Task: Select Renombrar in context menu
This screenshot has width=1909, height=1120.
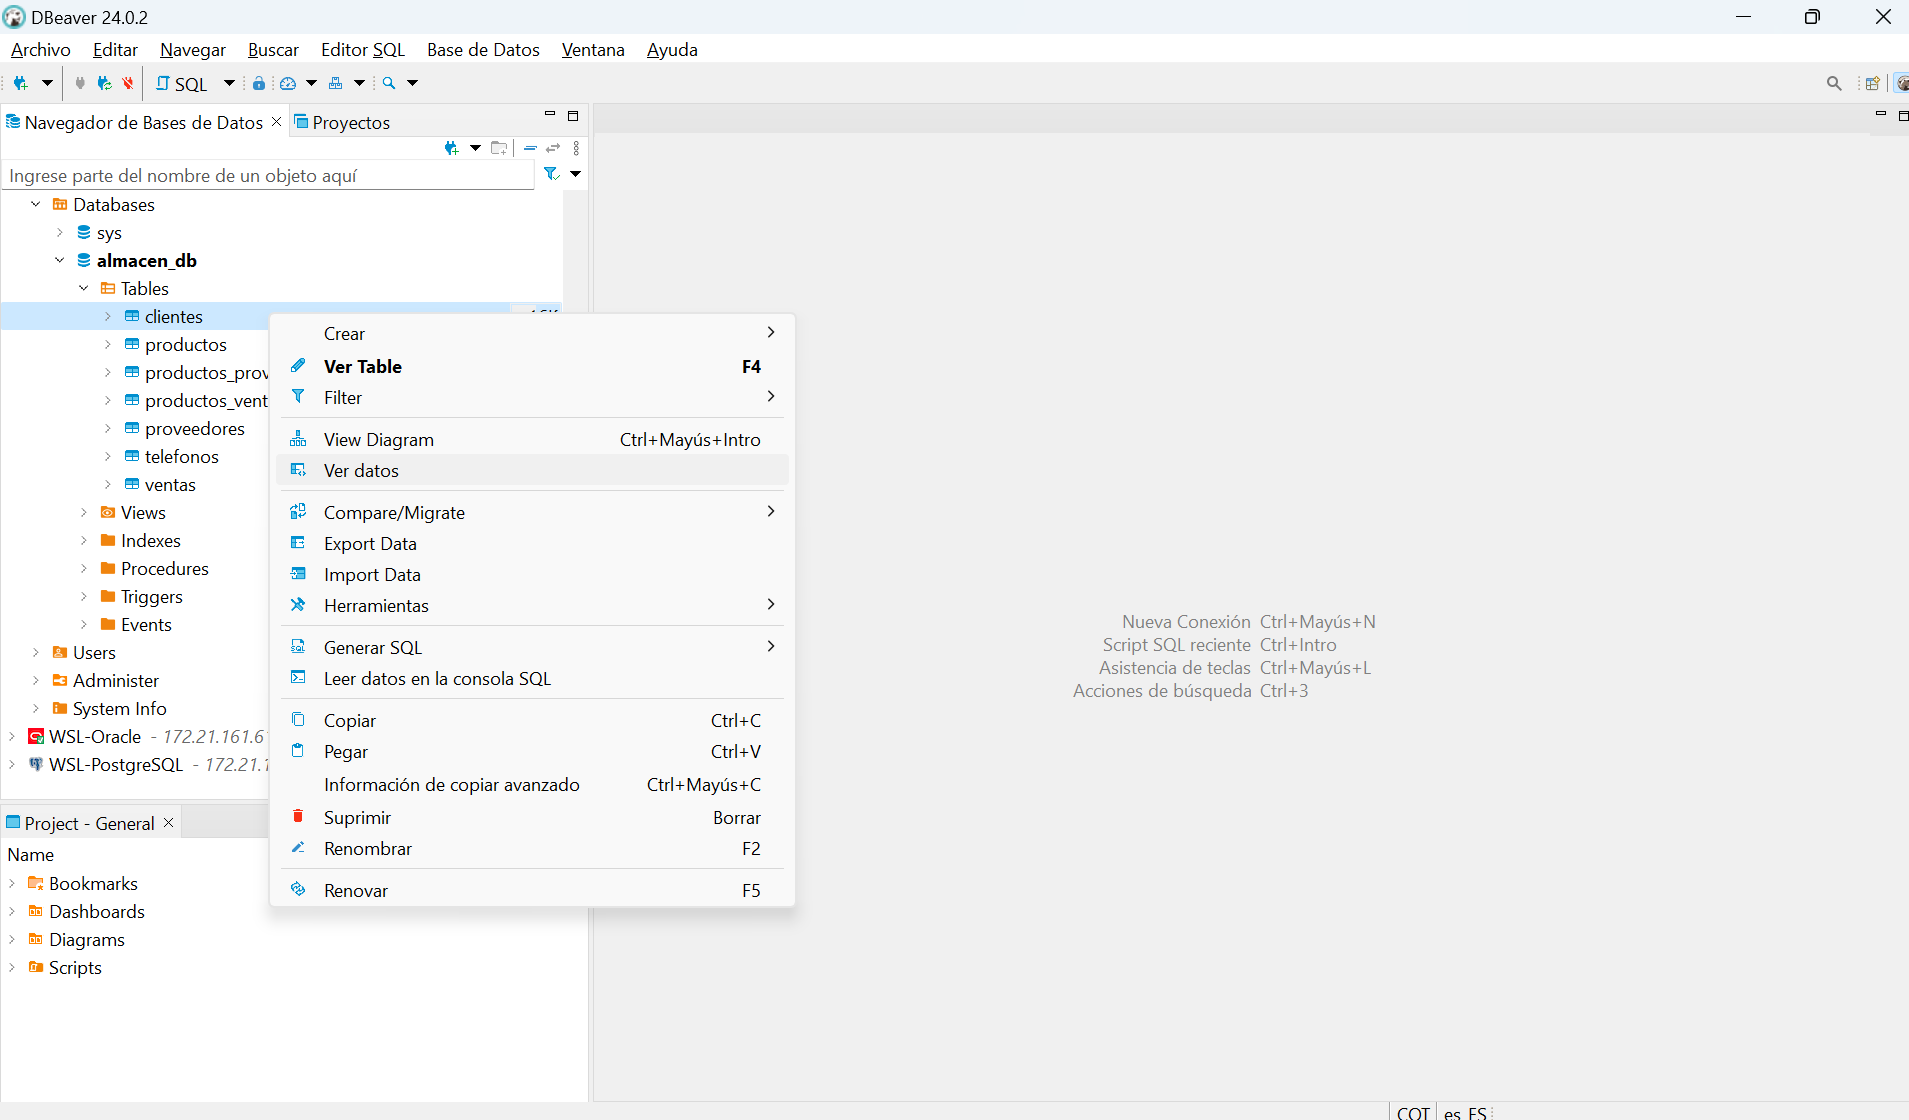Action: 532,848
